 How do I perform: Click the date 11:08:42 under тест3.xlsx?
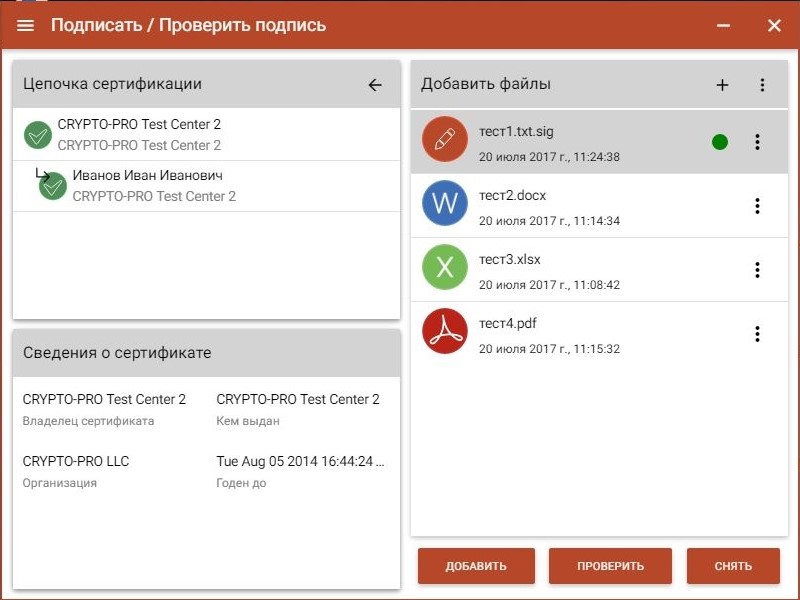[x=549, y=285]
